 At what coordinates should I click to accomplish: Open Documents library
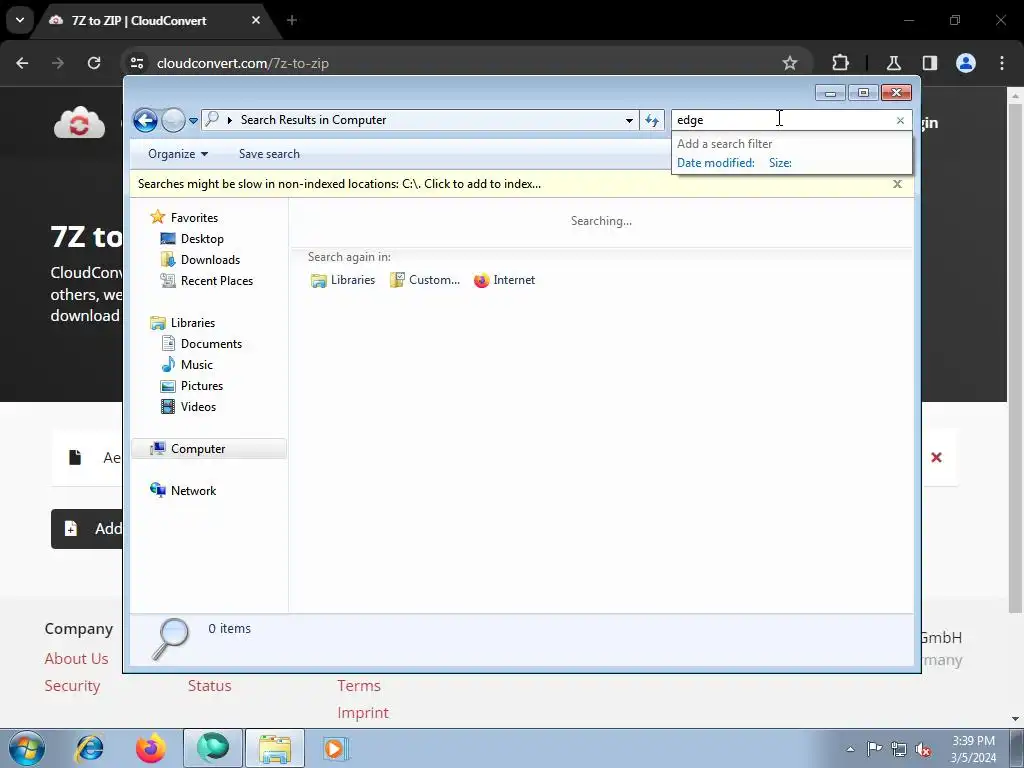(202, 344)
